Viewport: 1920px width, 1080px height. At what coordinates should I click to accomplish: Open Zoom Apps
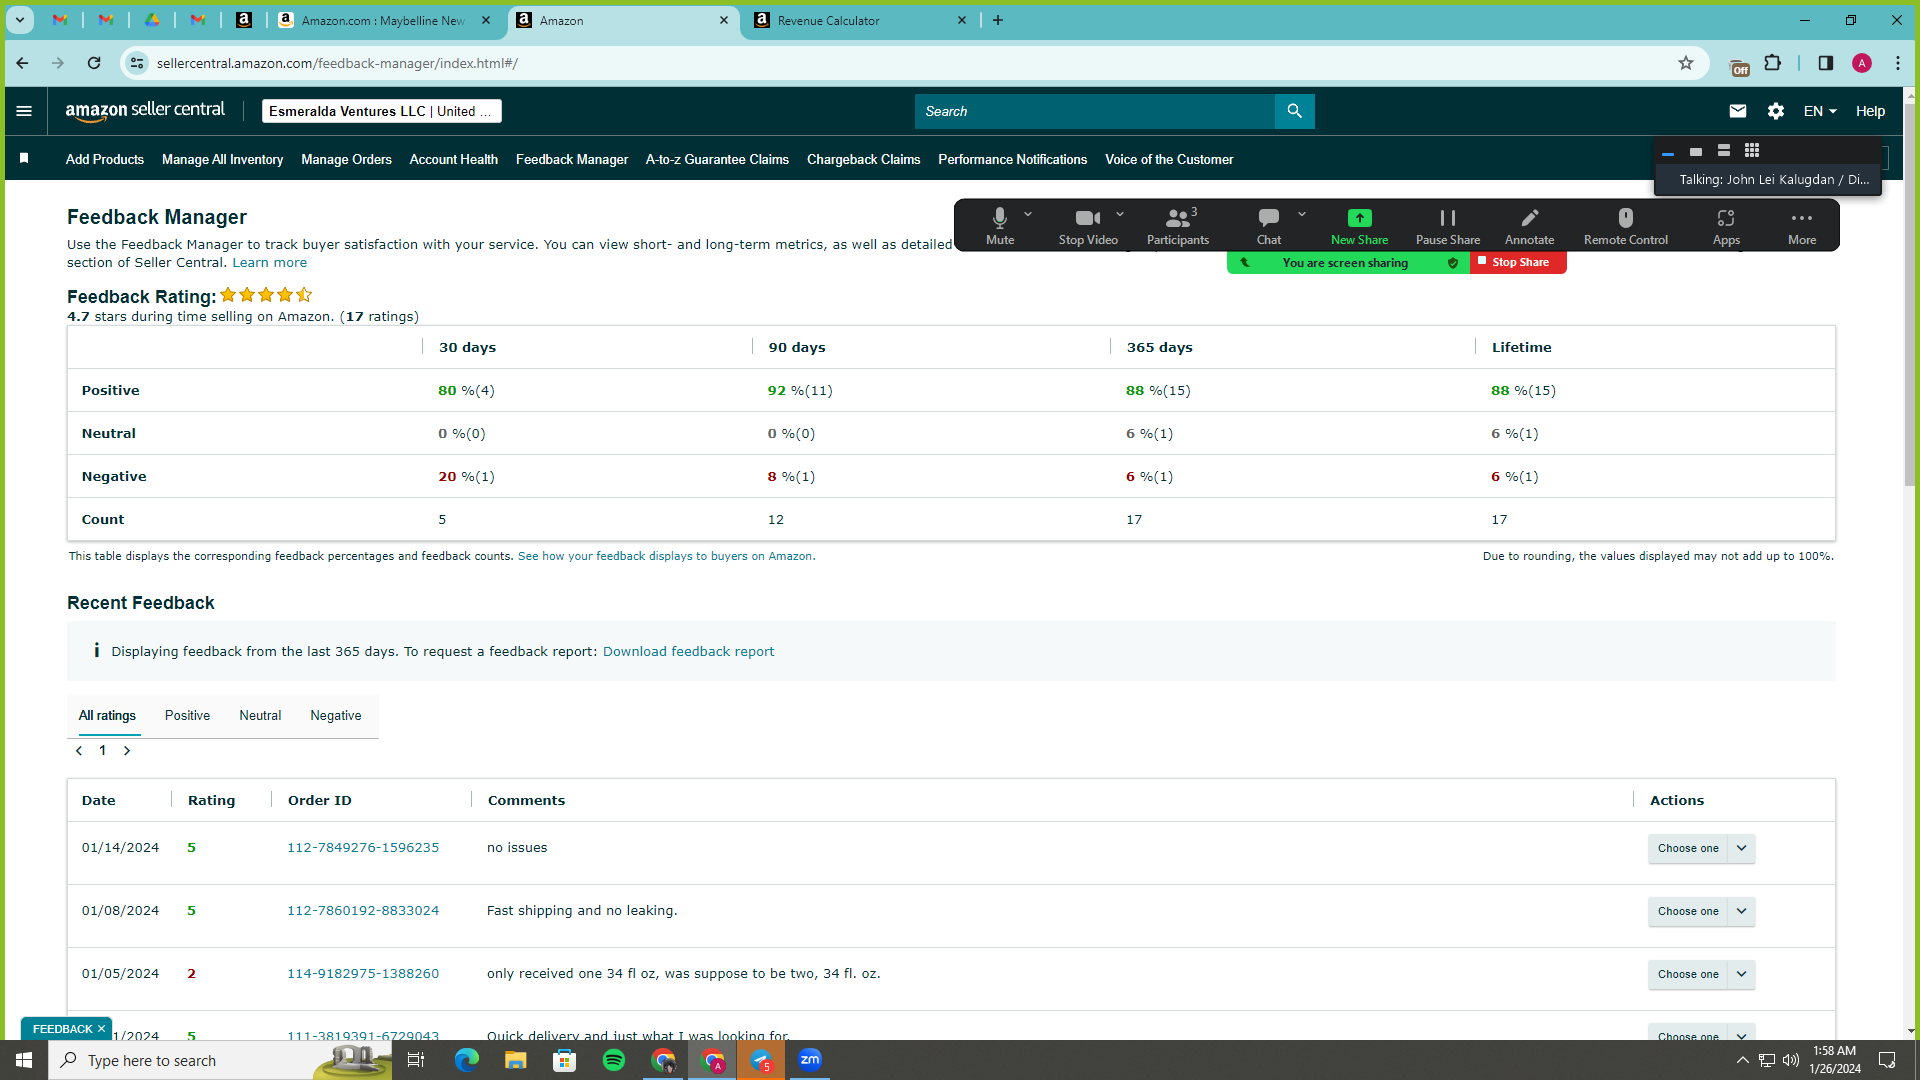[x=1726, y=226]
